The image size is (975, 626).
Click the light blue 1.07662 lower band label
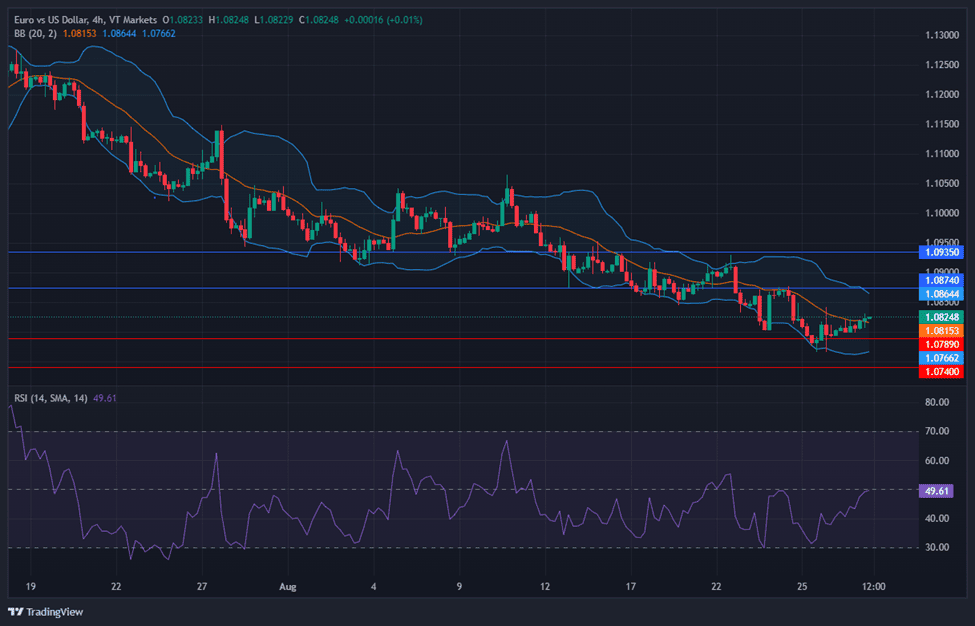pyautogui.click(x=941, y=357)
